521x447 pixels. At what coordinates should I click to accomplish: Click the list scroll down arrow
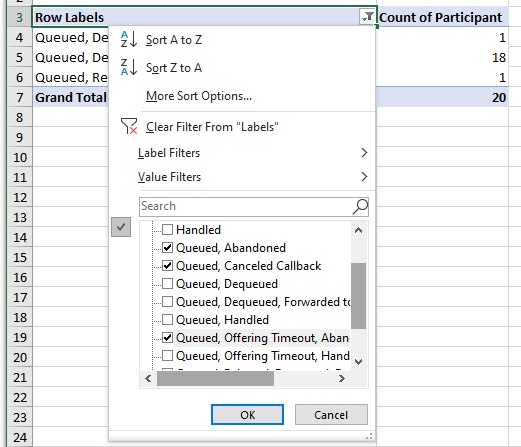(x=359, y=361)
